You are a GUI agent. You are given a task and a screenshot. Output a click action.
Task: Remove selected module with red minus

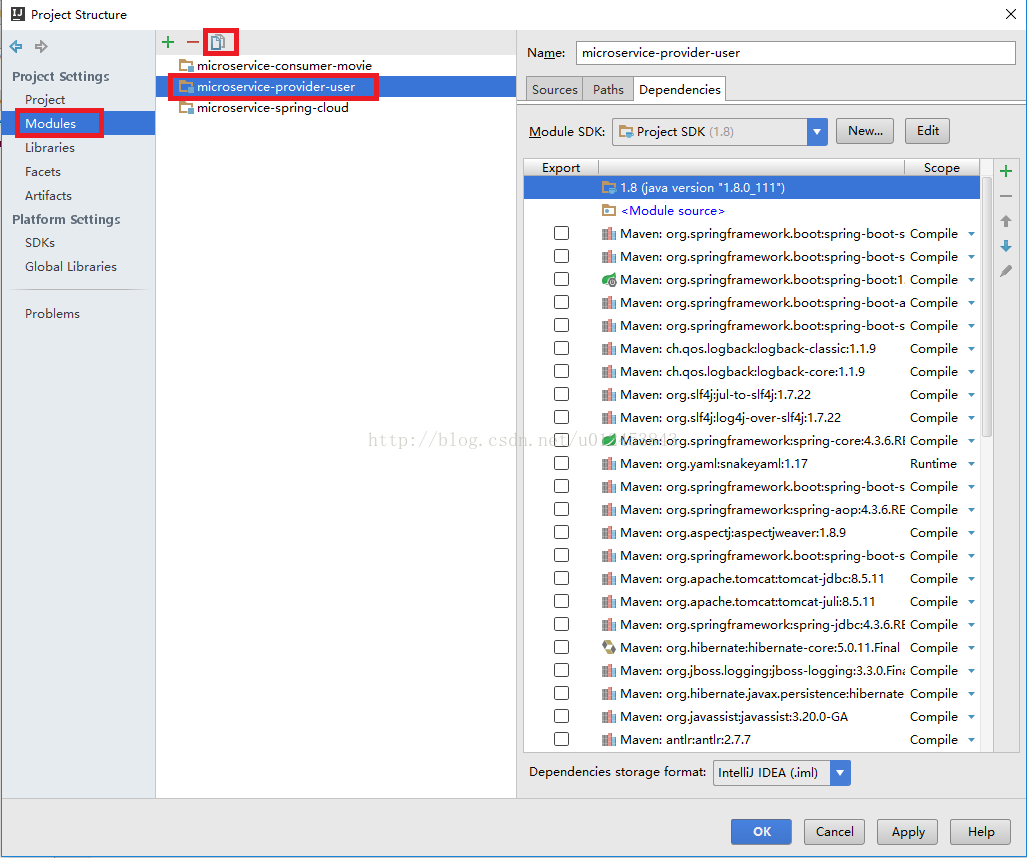193,43
